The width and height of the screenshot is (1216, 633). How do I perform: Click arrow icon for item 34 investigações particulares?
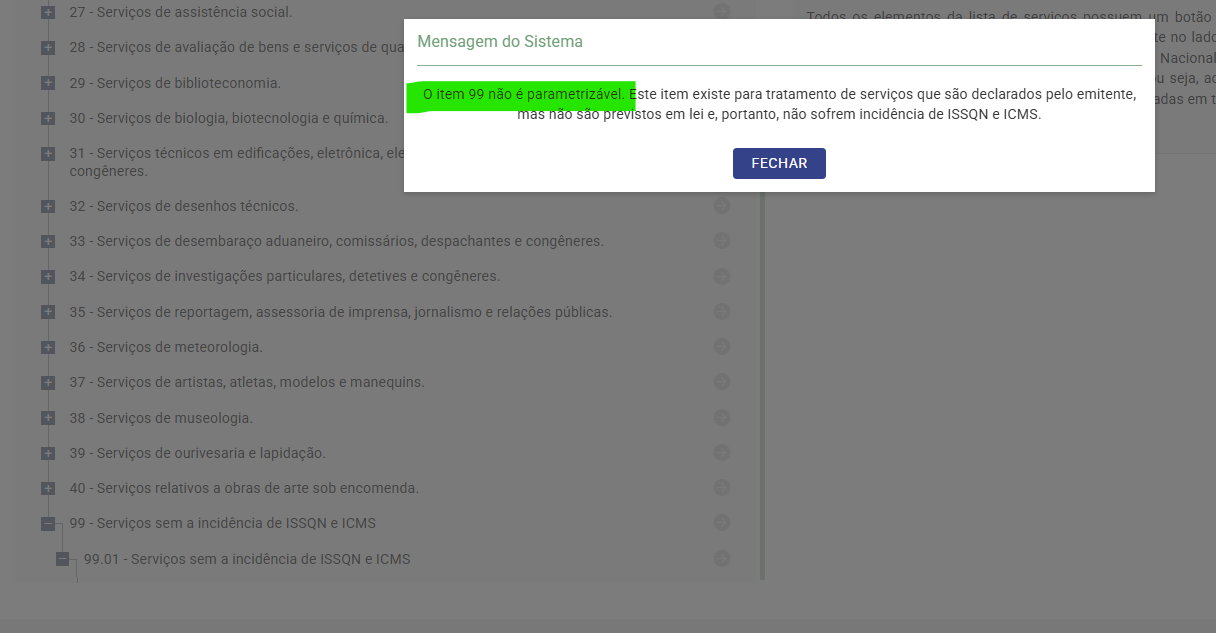pos(722,276)
